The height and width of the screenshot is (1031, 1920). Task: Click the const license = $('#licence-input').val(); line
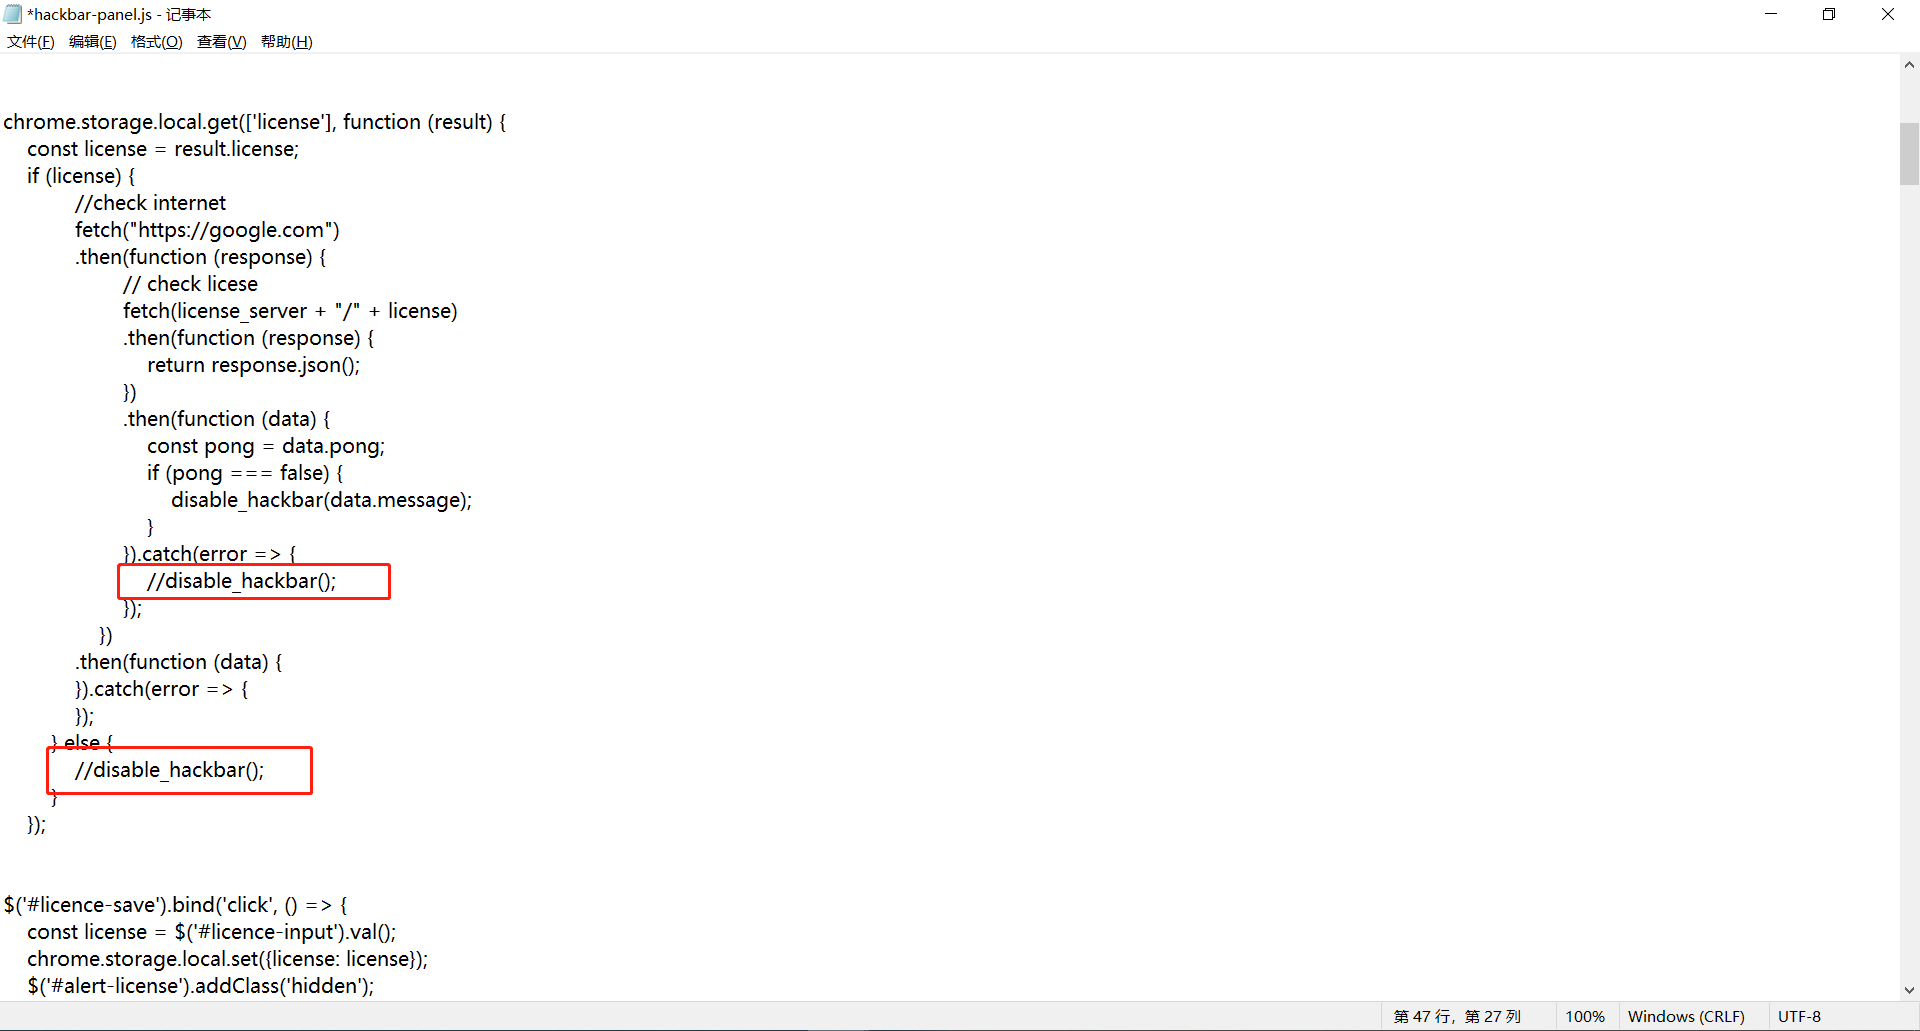tap(212, 932)
